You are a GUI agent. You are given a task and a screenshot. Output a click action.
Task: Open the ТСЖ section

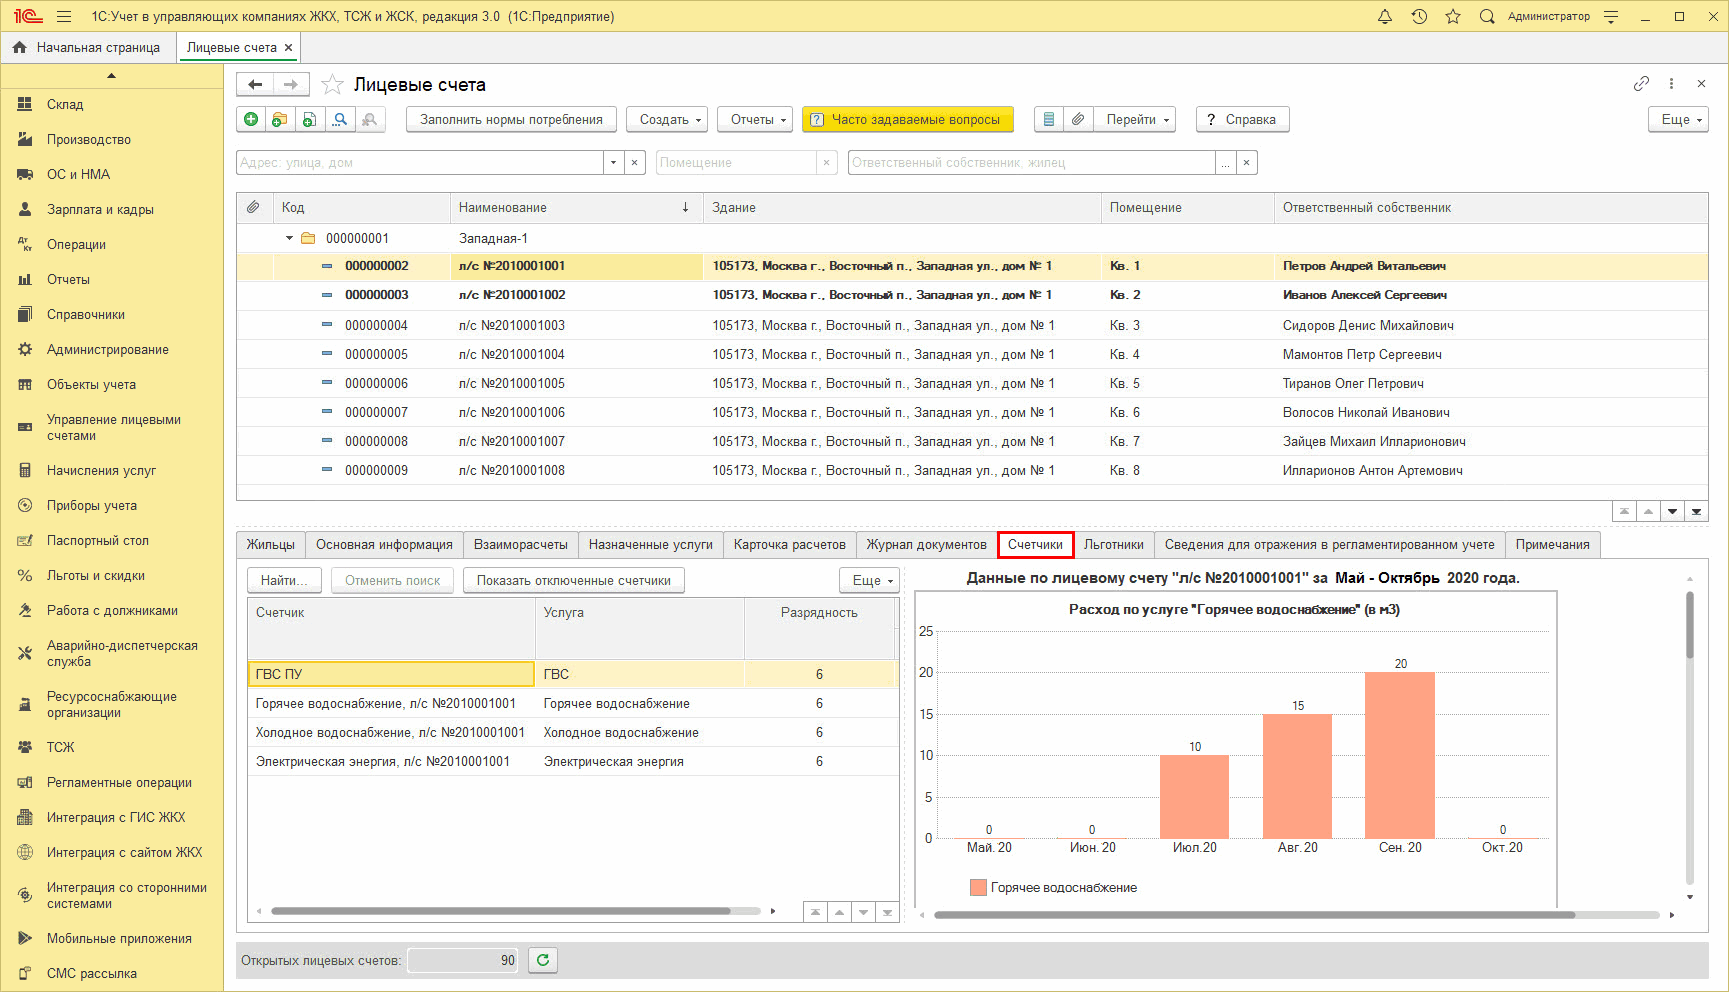click(60, 747)
